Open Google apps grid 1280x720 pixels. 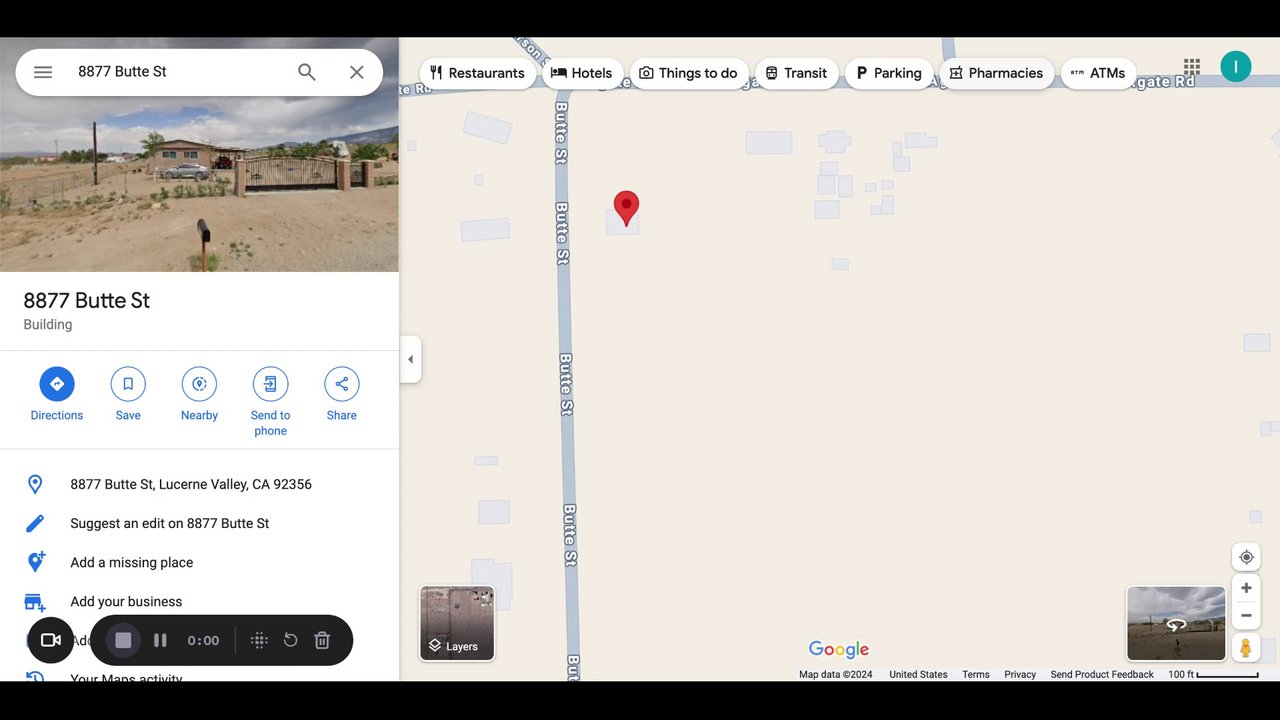click(1192, 67)
